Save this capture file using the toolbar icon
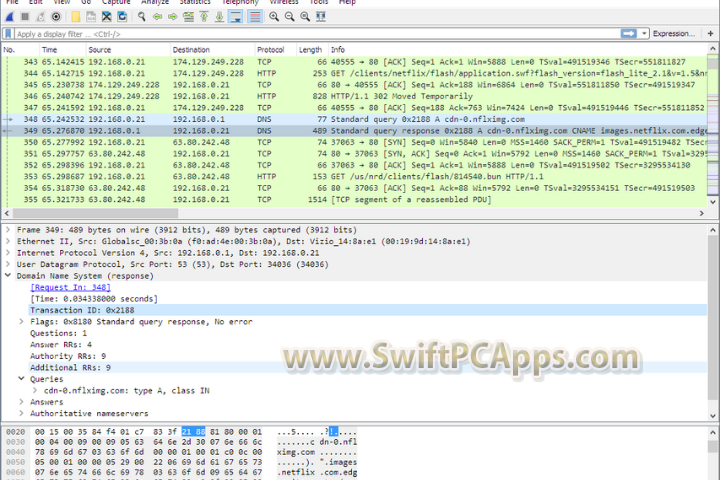 tap(91, 17)
